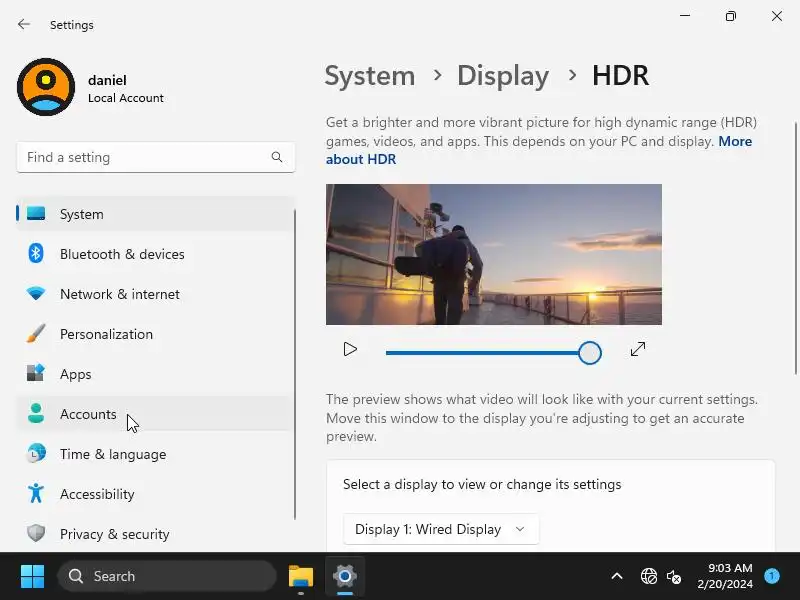
Task: Select Network & internet category
Action: click(x=155, y=294)
